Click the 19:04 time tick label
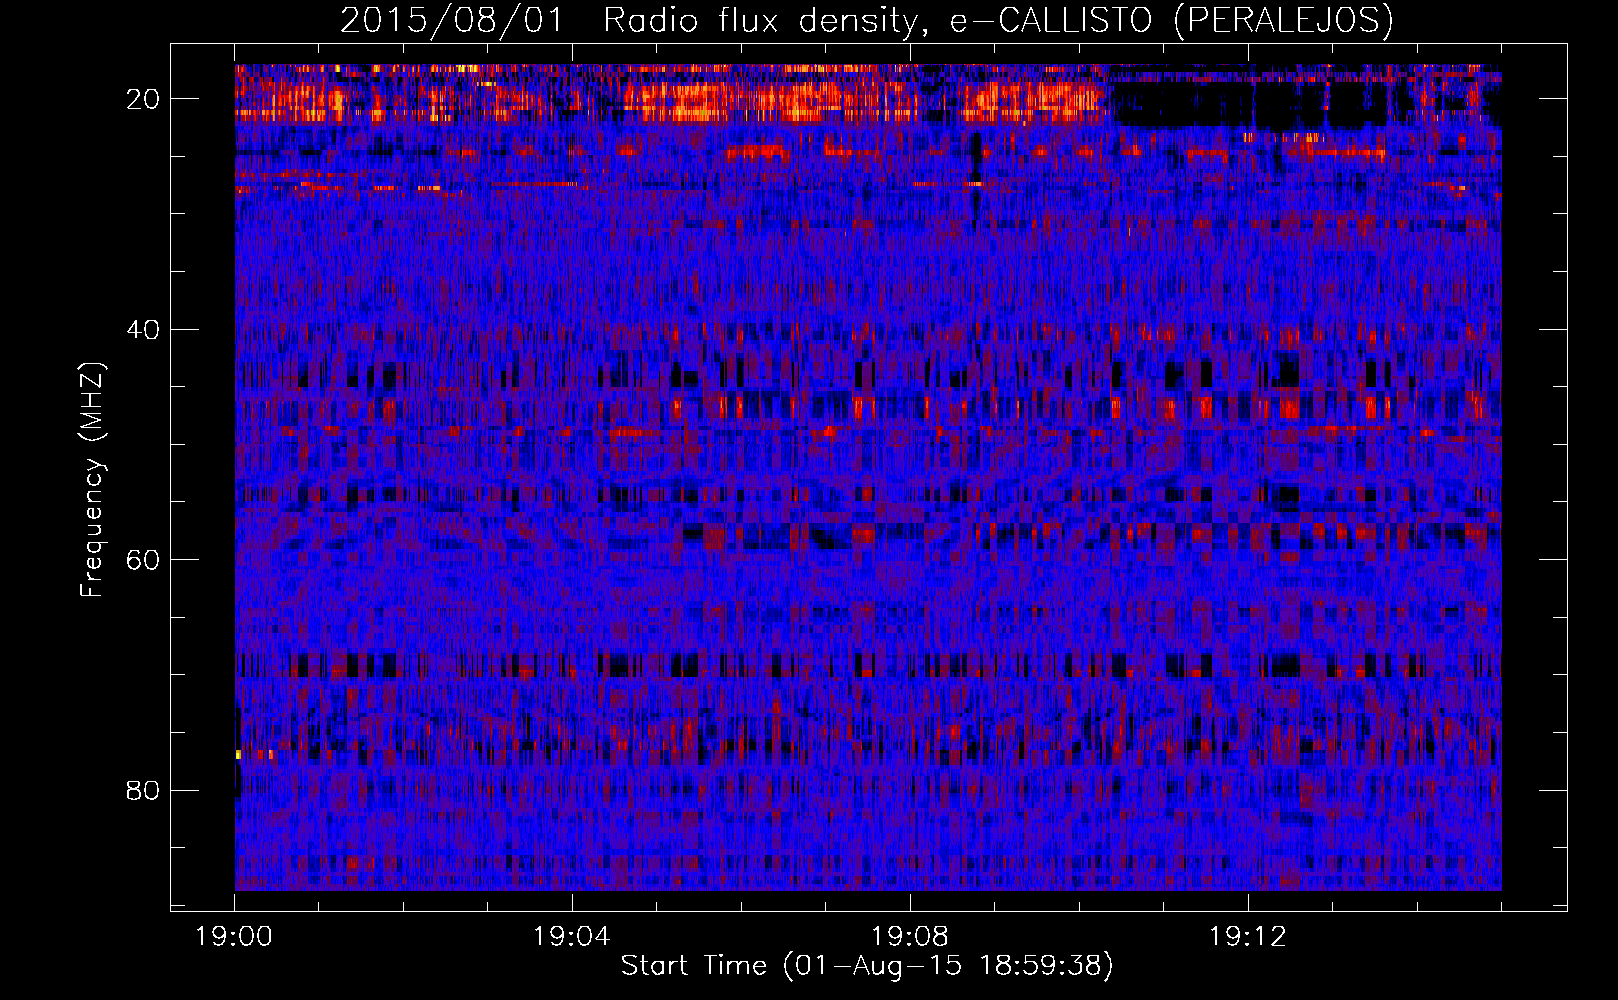1618x1000 pixels. pyautogui.click(x=572, y=937)
